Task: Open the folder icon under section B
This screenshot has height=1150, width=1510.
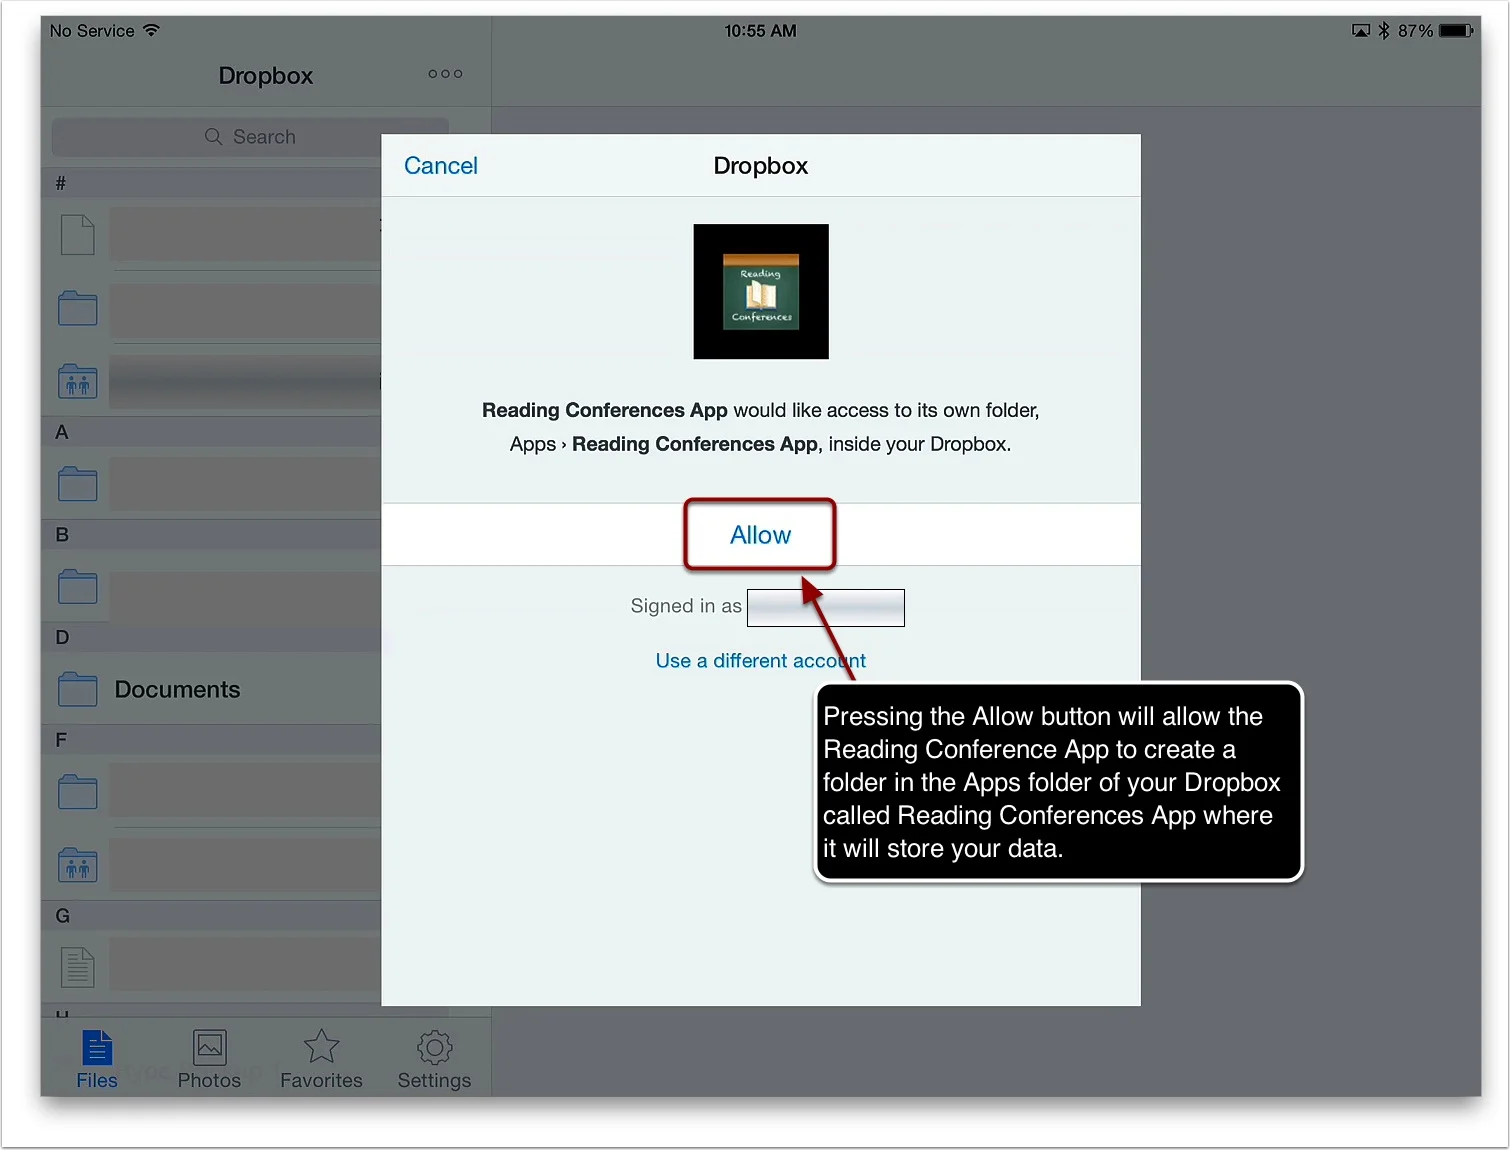Action: click(x=77, y=587)
